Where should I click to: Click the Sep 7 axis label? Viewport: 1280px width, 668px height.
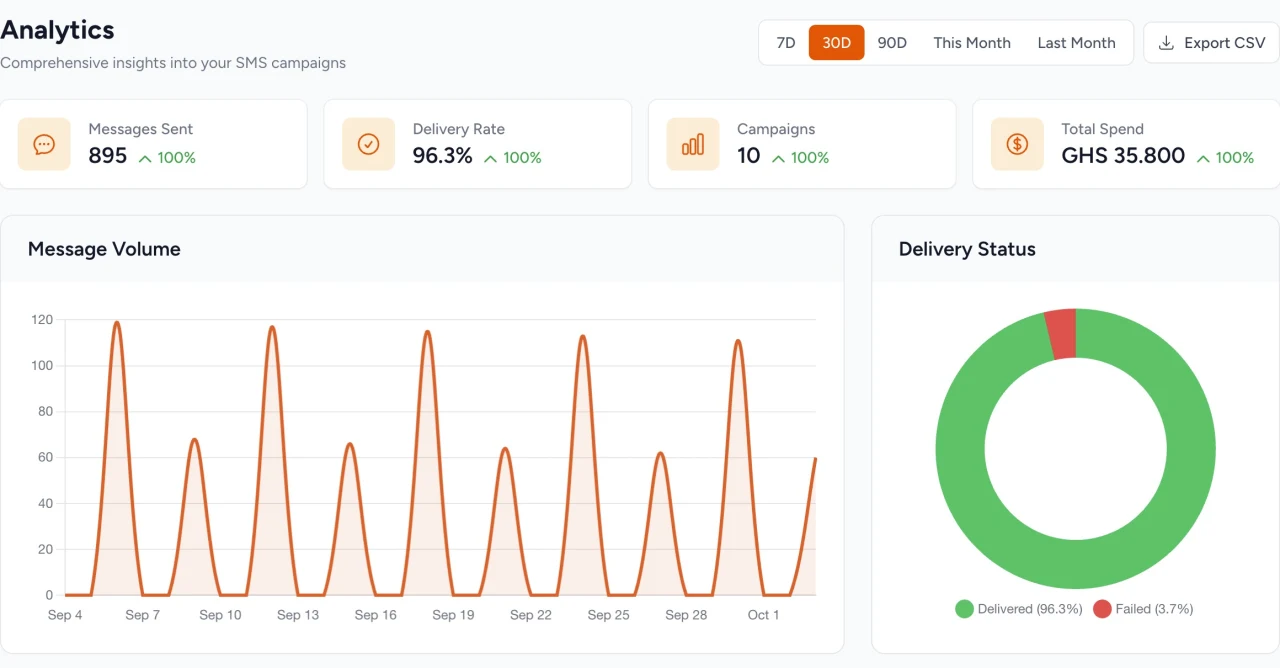[142, 615]
